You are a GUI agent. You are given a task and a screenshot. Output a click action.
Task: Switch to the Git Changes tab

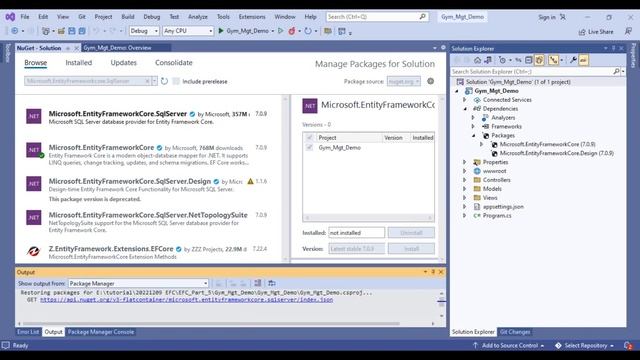pos(515,332)
